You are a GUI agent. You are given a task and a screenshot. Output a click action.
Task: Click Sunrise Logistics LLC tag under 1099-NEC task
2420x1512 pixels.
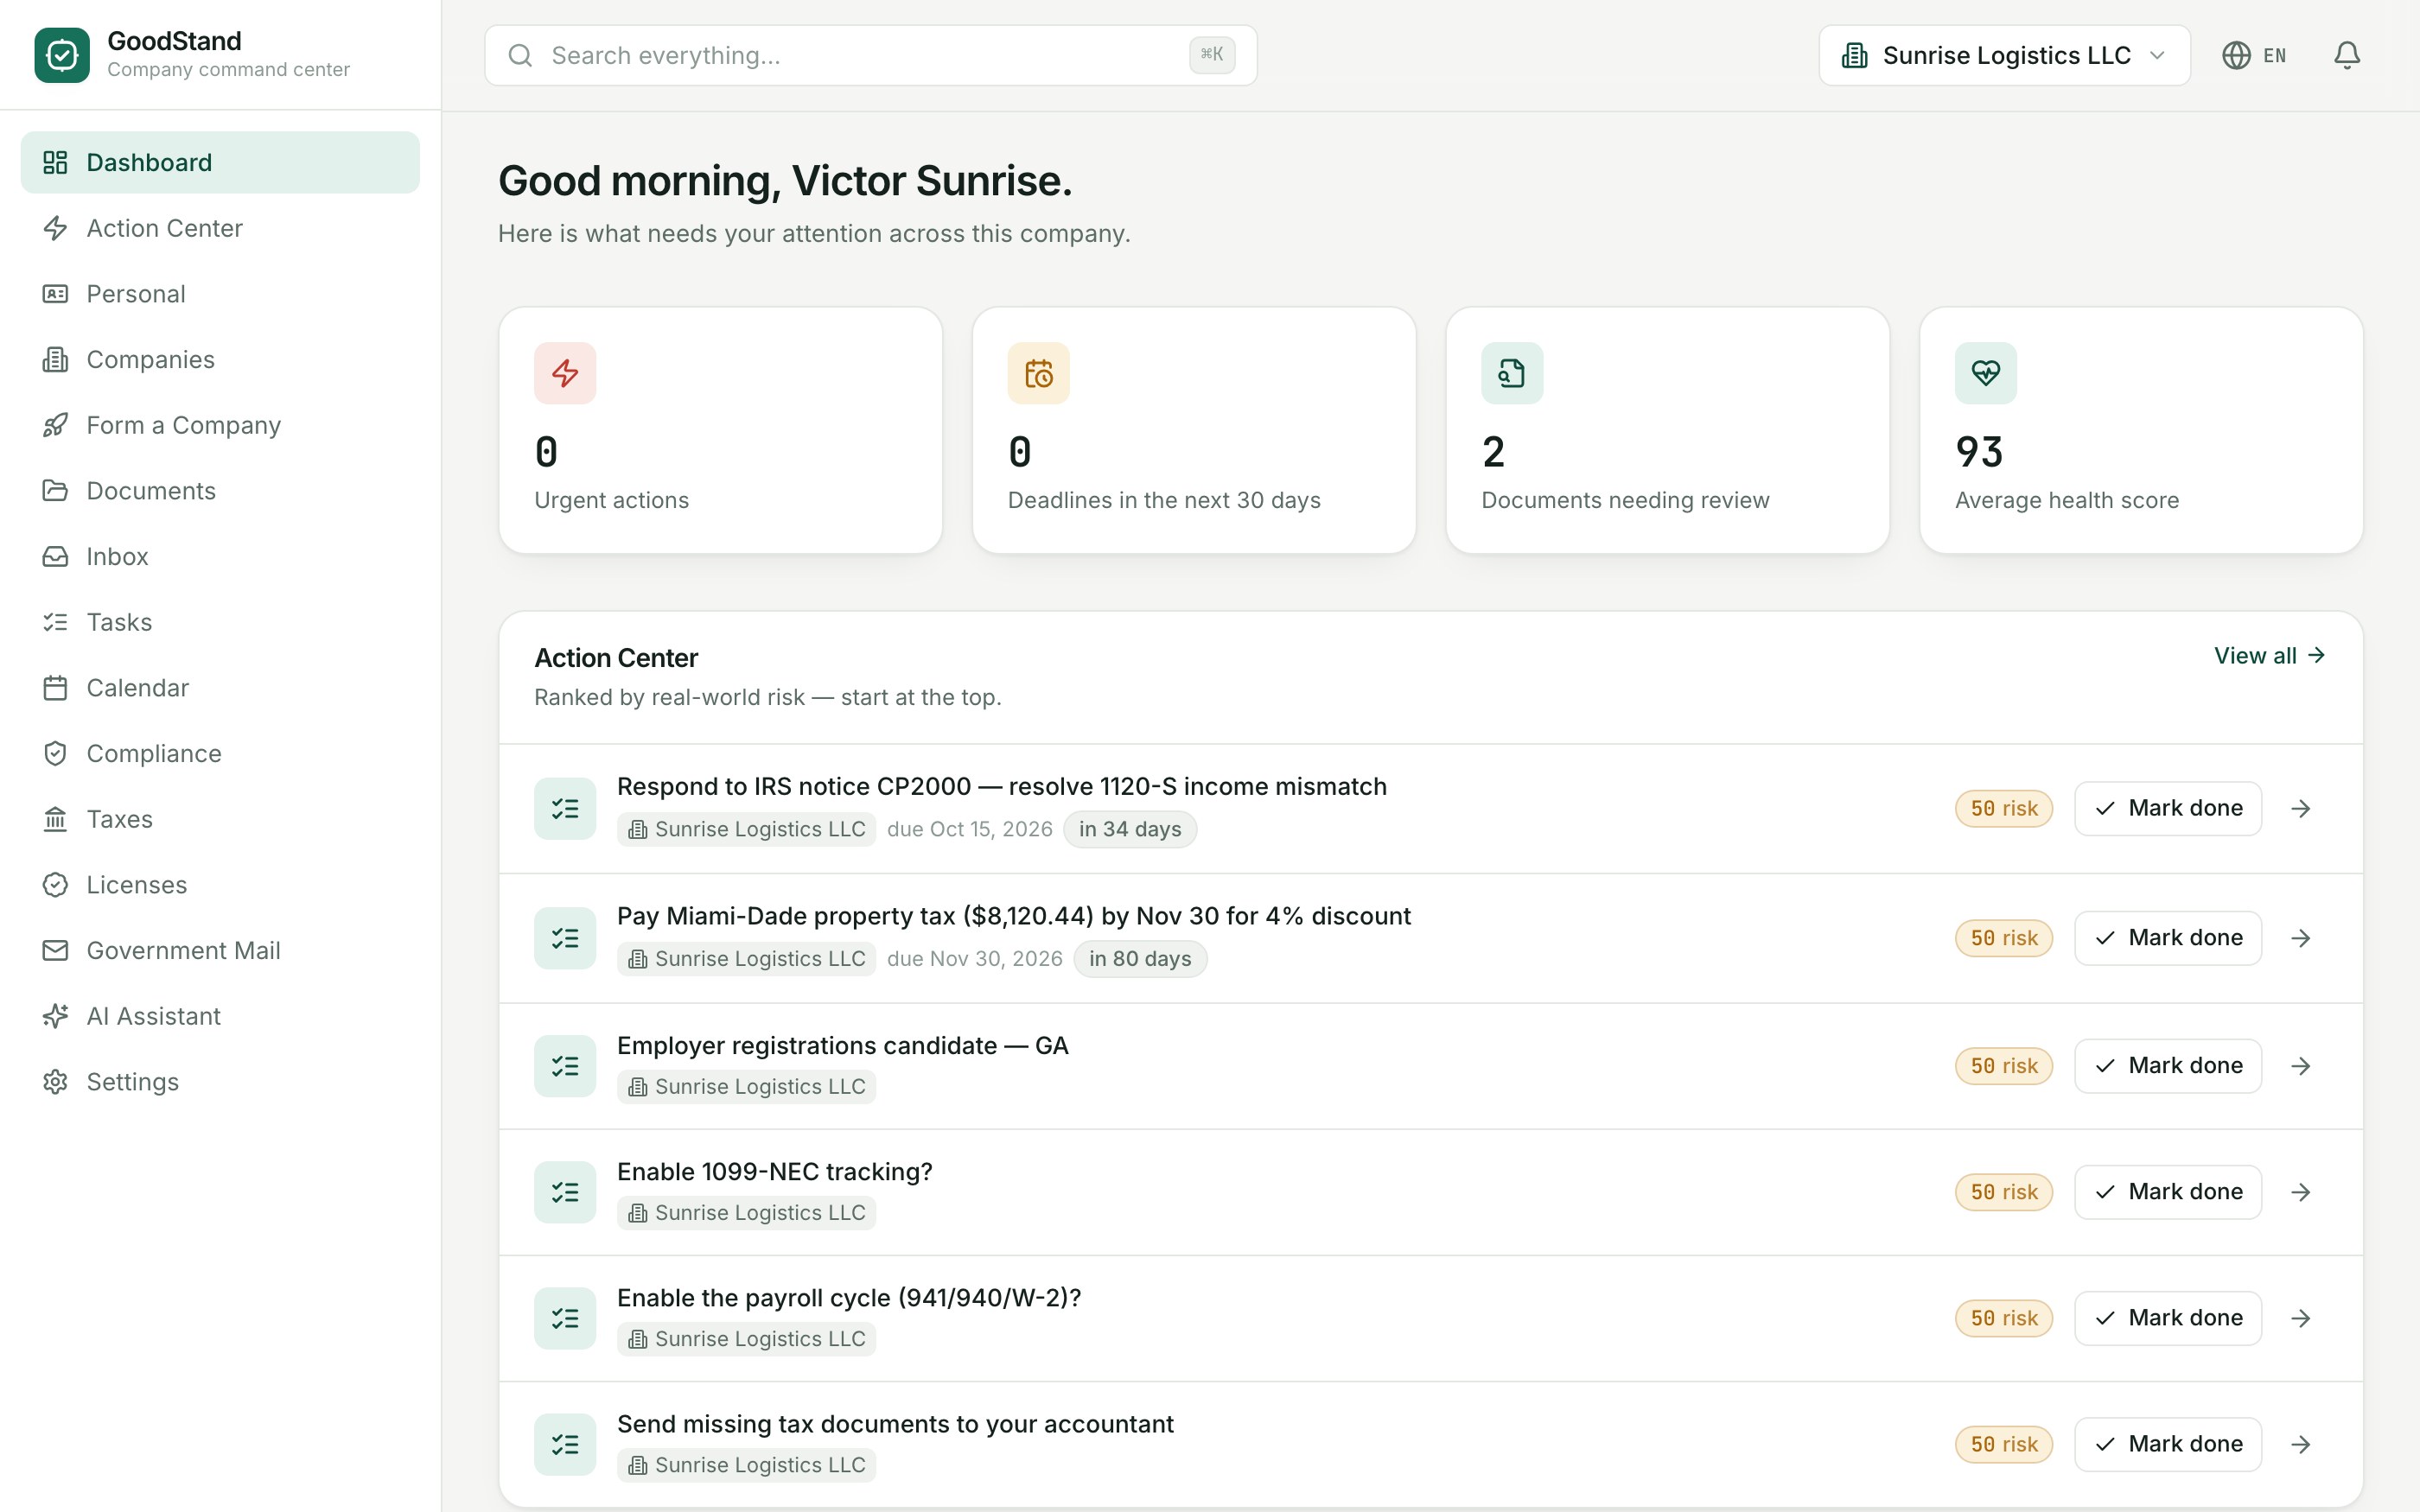coord(747,1213)
